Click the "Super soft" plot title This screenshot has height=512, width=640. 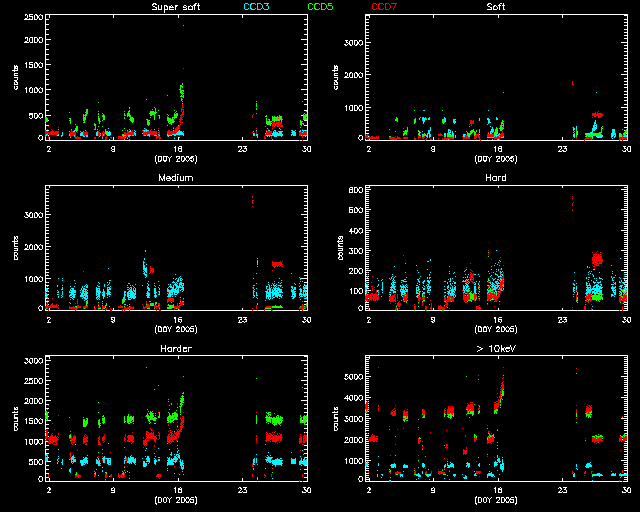point(176,7)
